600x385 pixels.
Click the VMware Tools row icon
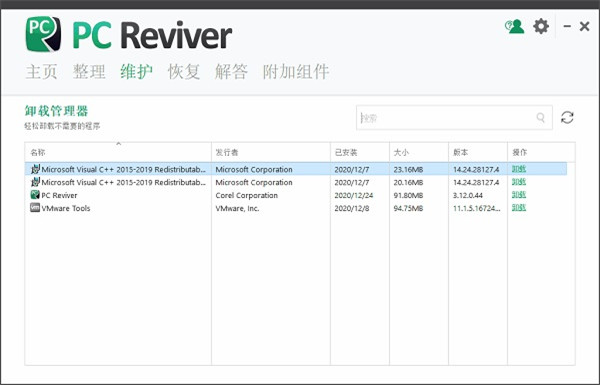tap(35, 208)
